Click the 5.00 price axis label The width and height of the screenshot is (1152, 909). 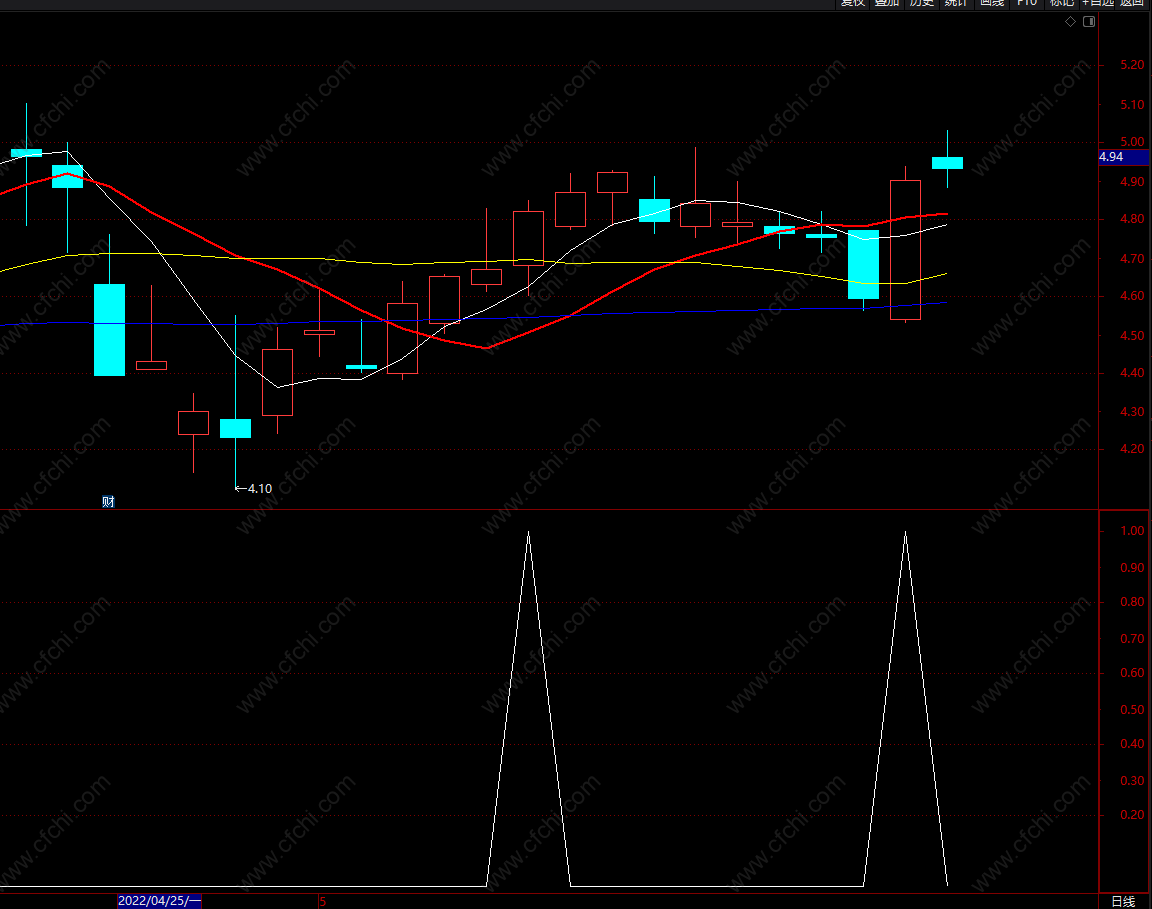click(1132, 142)
